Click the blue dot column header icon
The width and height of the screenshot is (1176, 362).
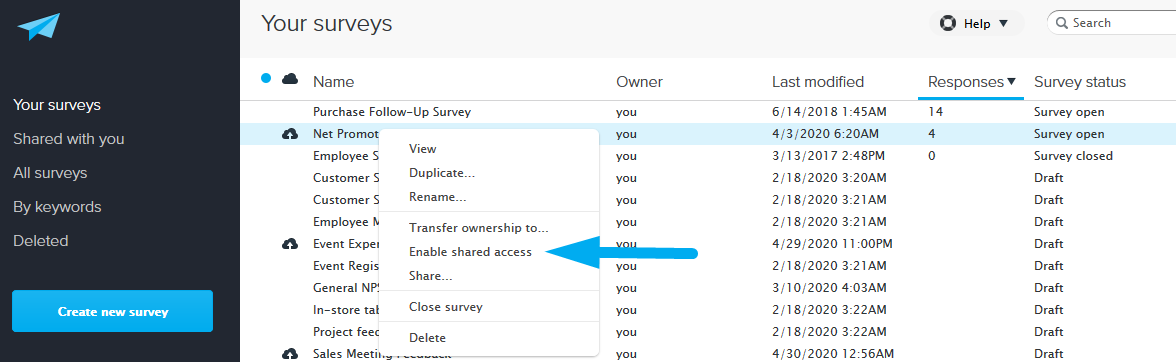[x=266, y=78]
